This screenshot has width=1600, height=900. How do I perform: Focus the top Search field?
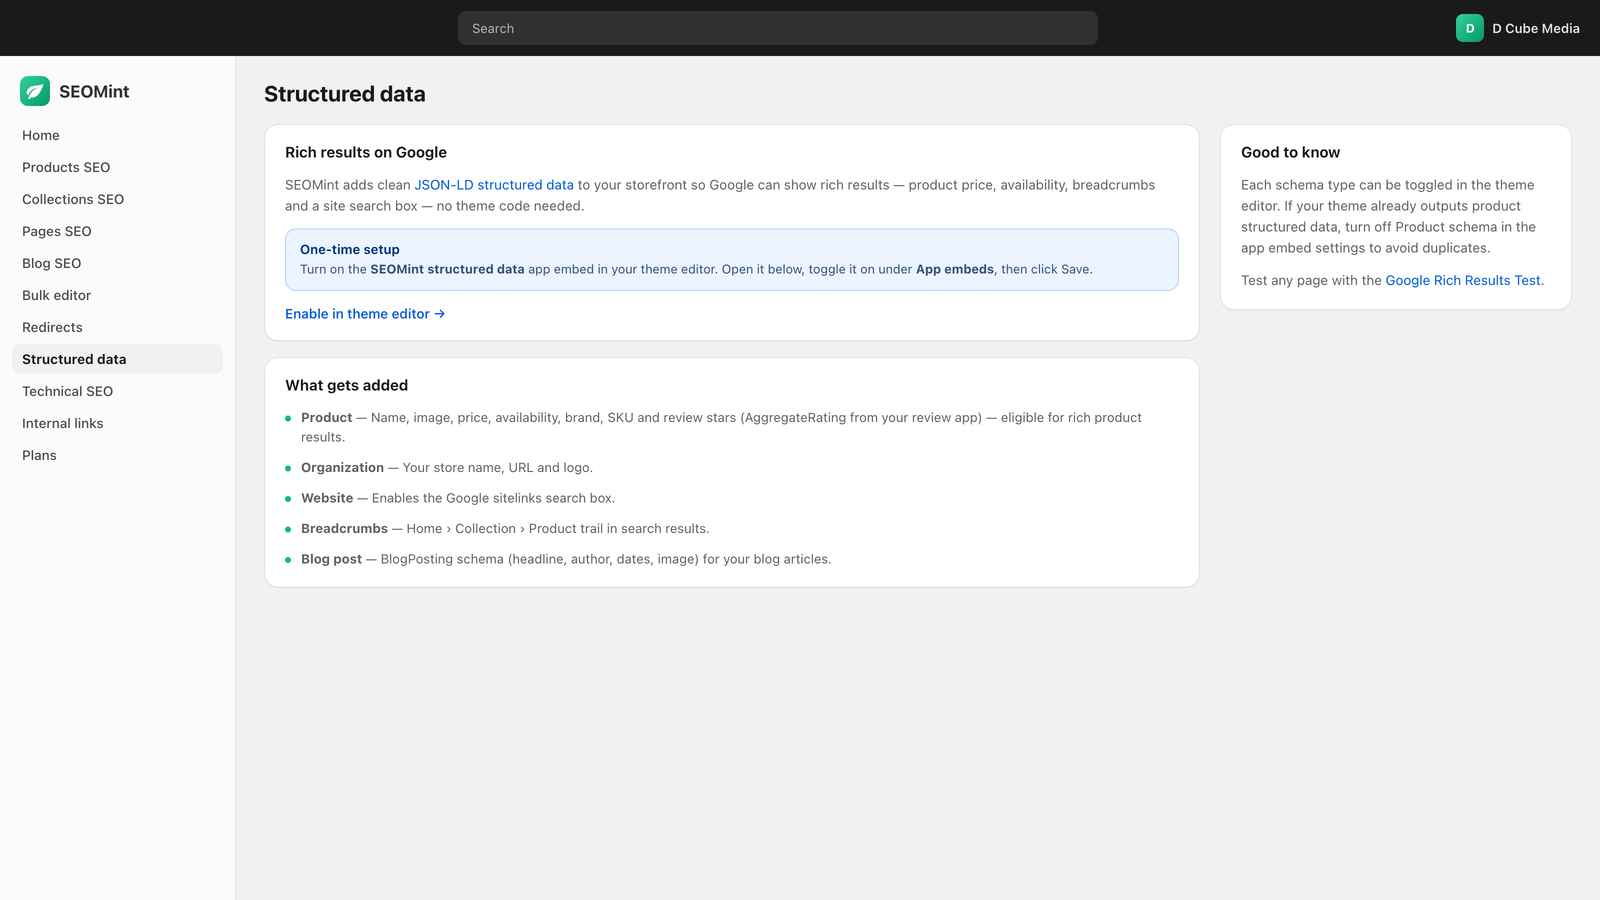(777, 28)
